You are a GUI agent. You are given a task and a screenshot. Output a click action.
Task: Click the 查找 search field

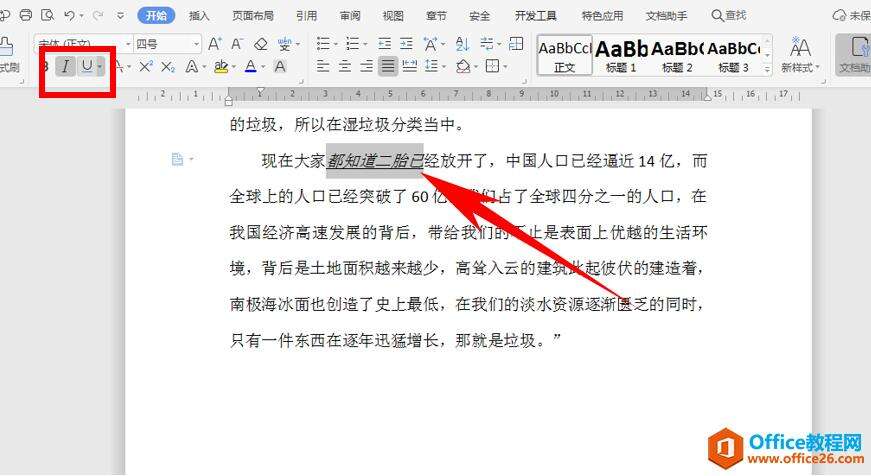pos(729,16)
